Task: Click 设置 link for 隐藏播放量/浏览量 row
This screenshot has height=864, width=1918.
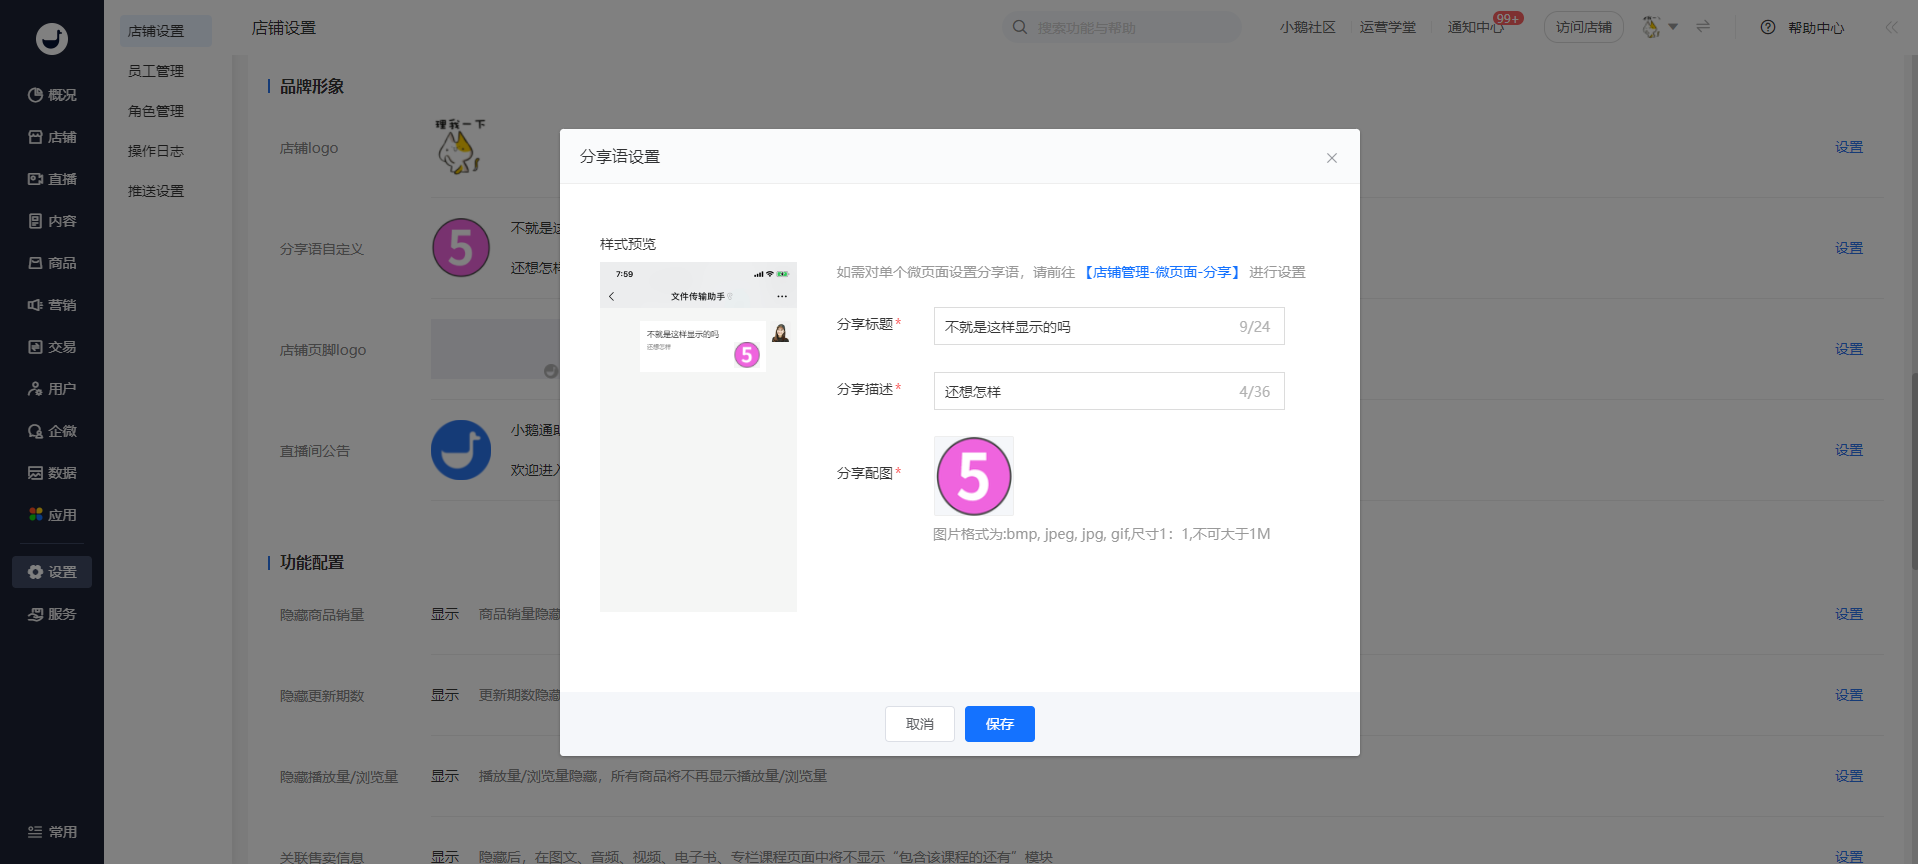Action: click(x=1849, y=776)
